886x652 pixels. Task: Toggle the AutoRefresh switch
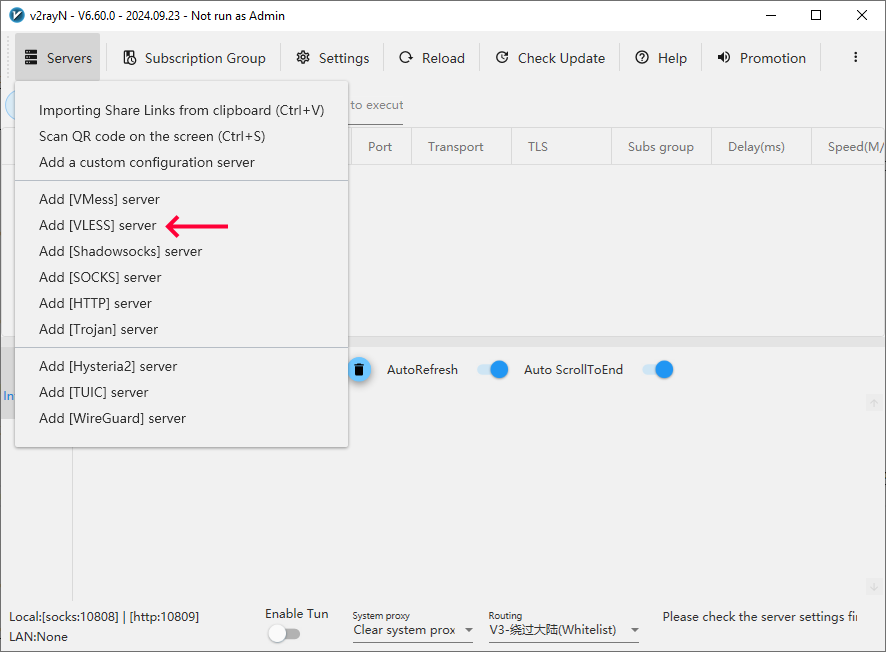tap(493, 370)
